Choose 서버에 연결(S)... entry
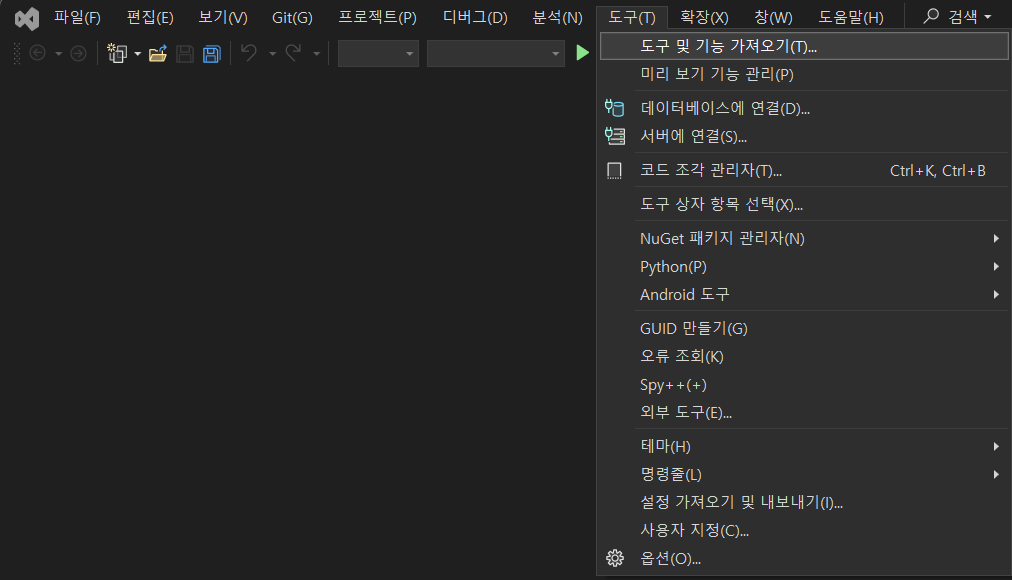The image size is (1012, 580). pos(804,136)
